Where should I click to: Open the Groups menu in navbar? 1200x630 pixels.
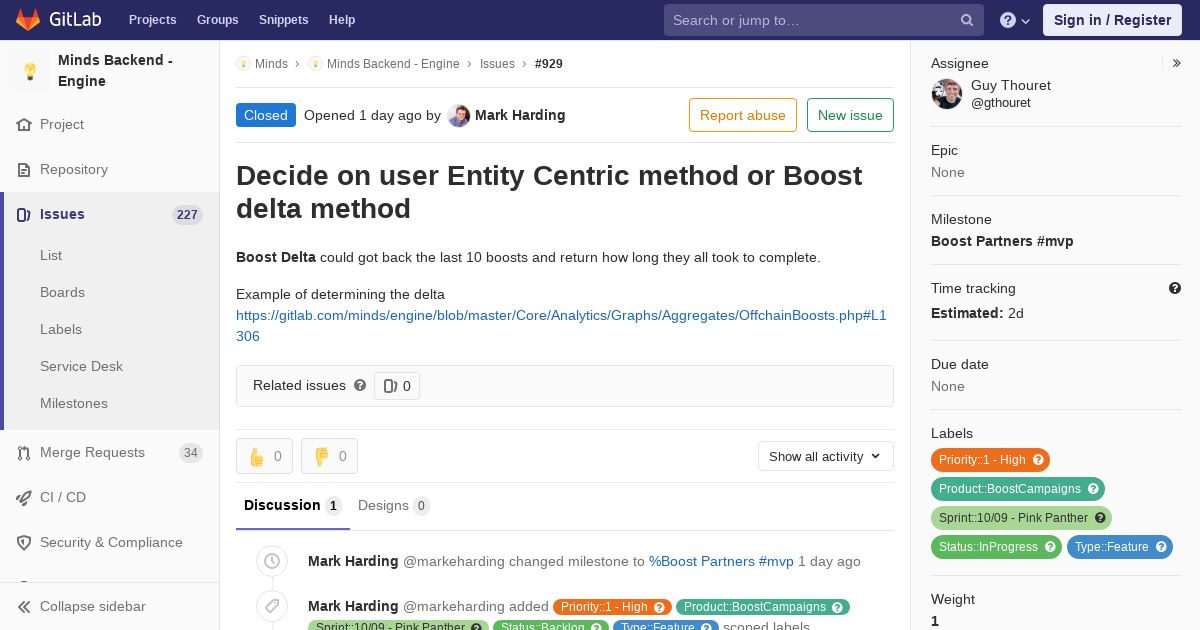coord(217,20)
